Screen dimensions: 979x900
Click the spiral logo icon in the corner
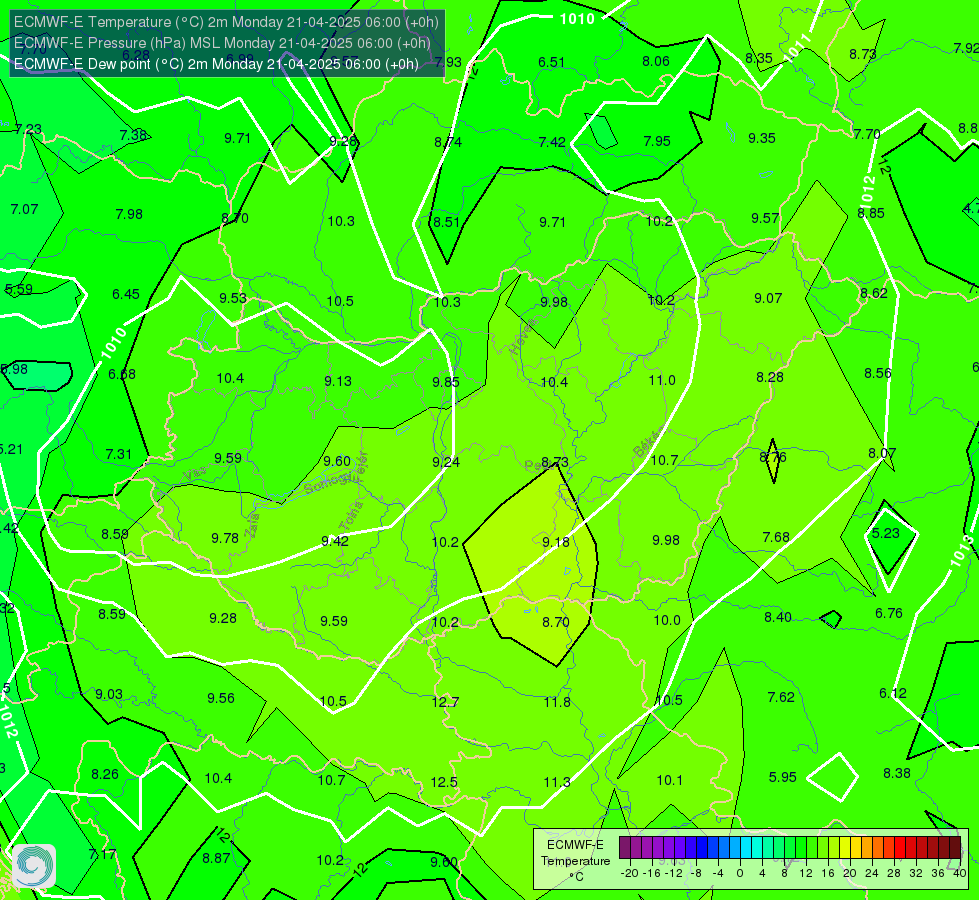tap(34, 866)
